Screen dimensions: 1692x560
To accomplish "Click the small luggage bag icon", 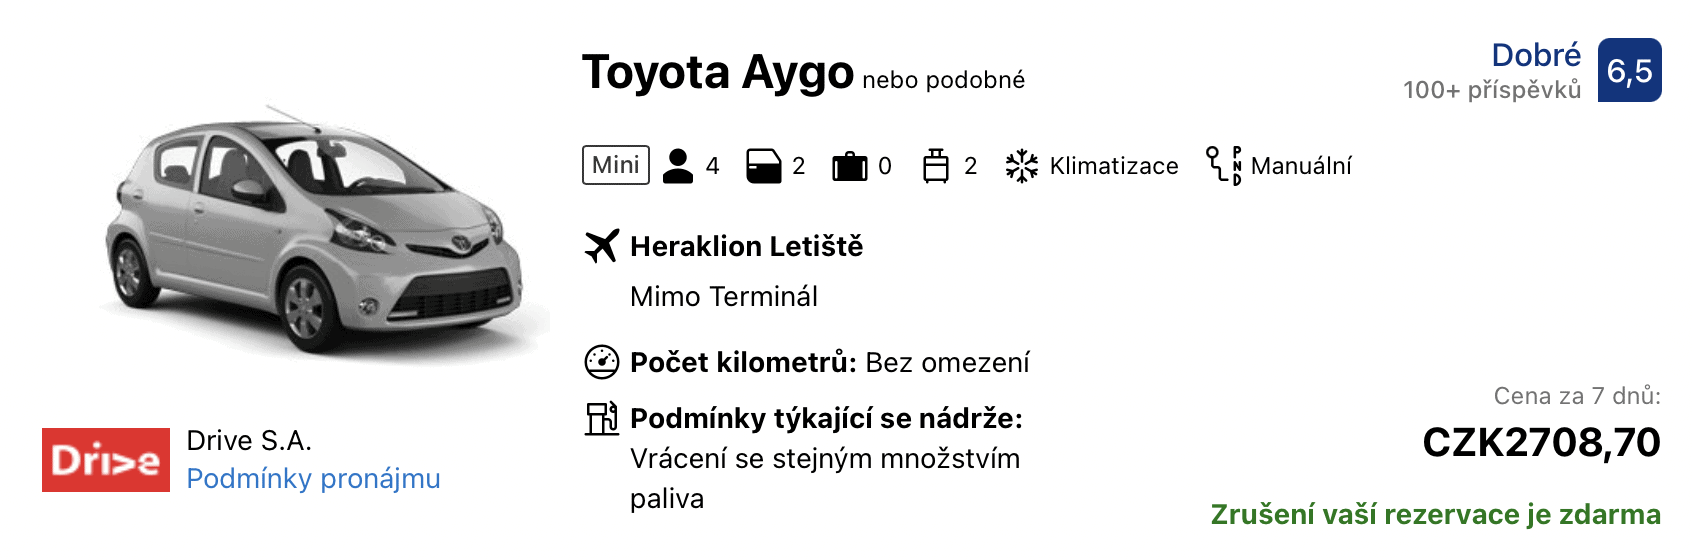I will pos(936,166).
